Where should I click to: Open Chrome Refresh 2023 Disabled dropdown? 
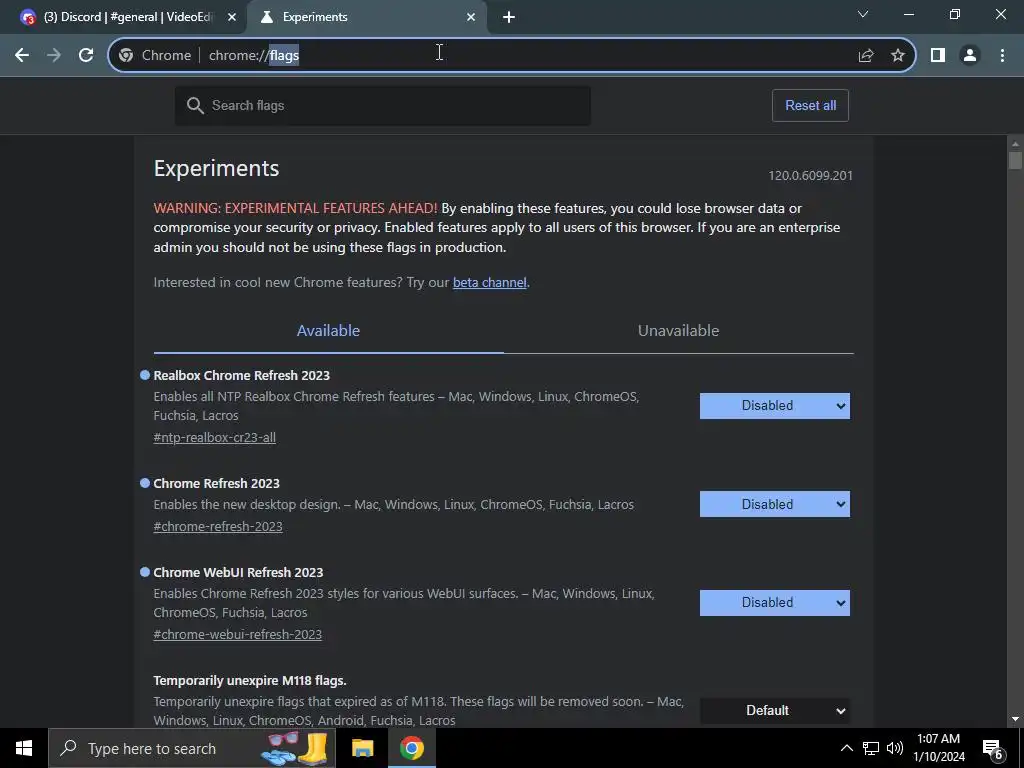tap(775, 504)
